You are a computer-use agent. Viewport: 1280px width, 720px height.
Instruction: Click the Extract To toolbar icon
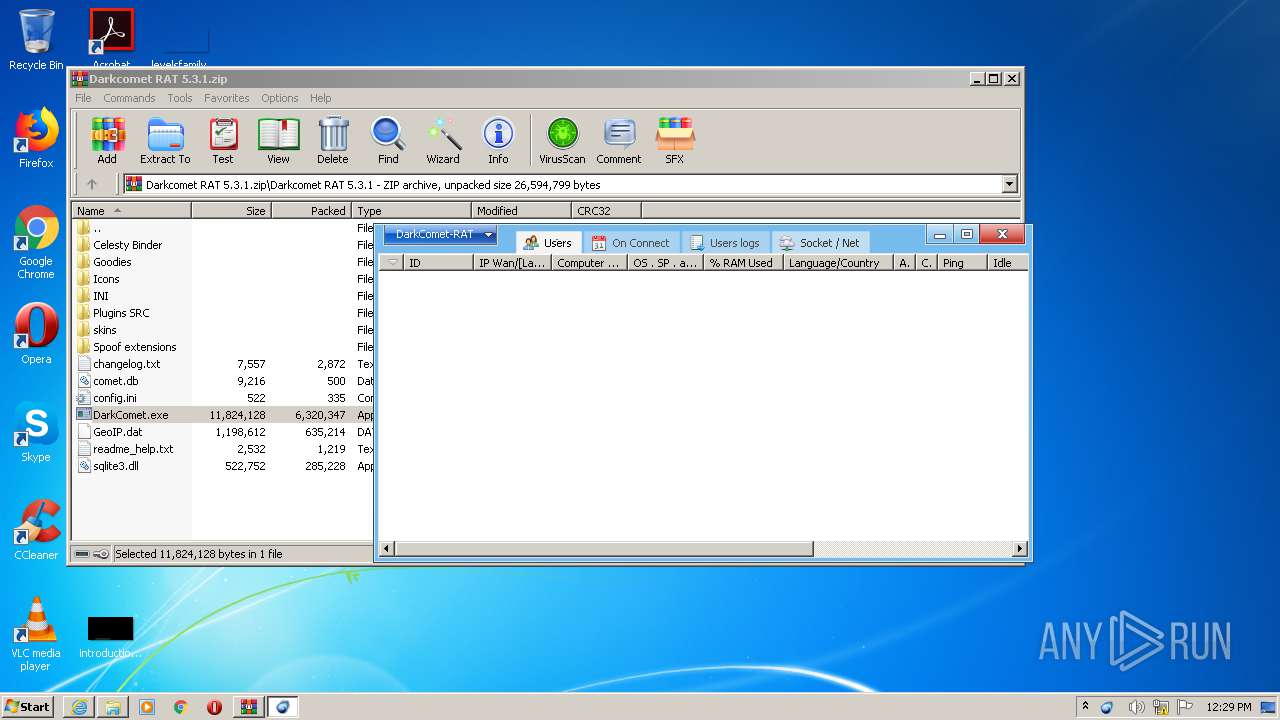click(x=165, y=140)
